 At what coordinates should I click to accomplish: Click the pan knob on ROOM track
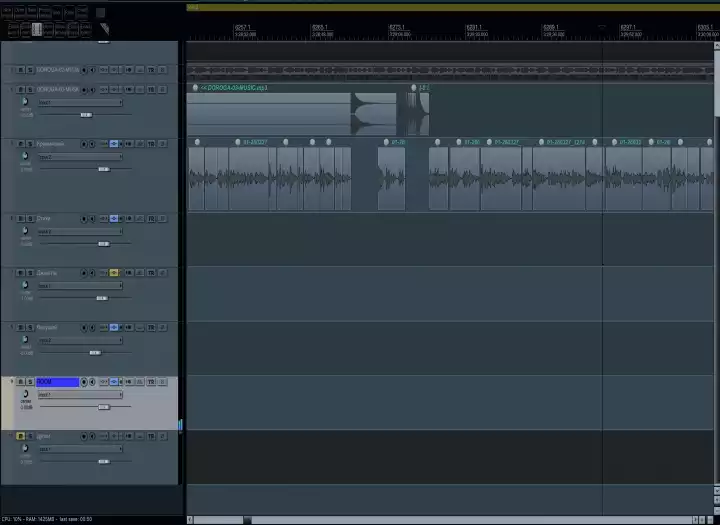tap(25, 394)
